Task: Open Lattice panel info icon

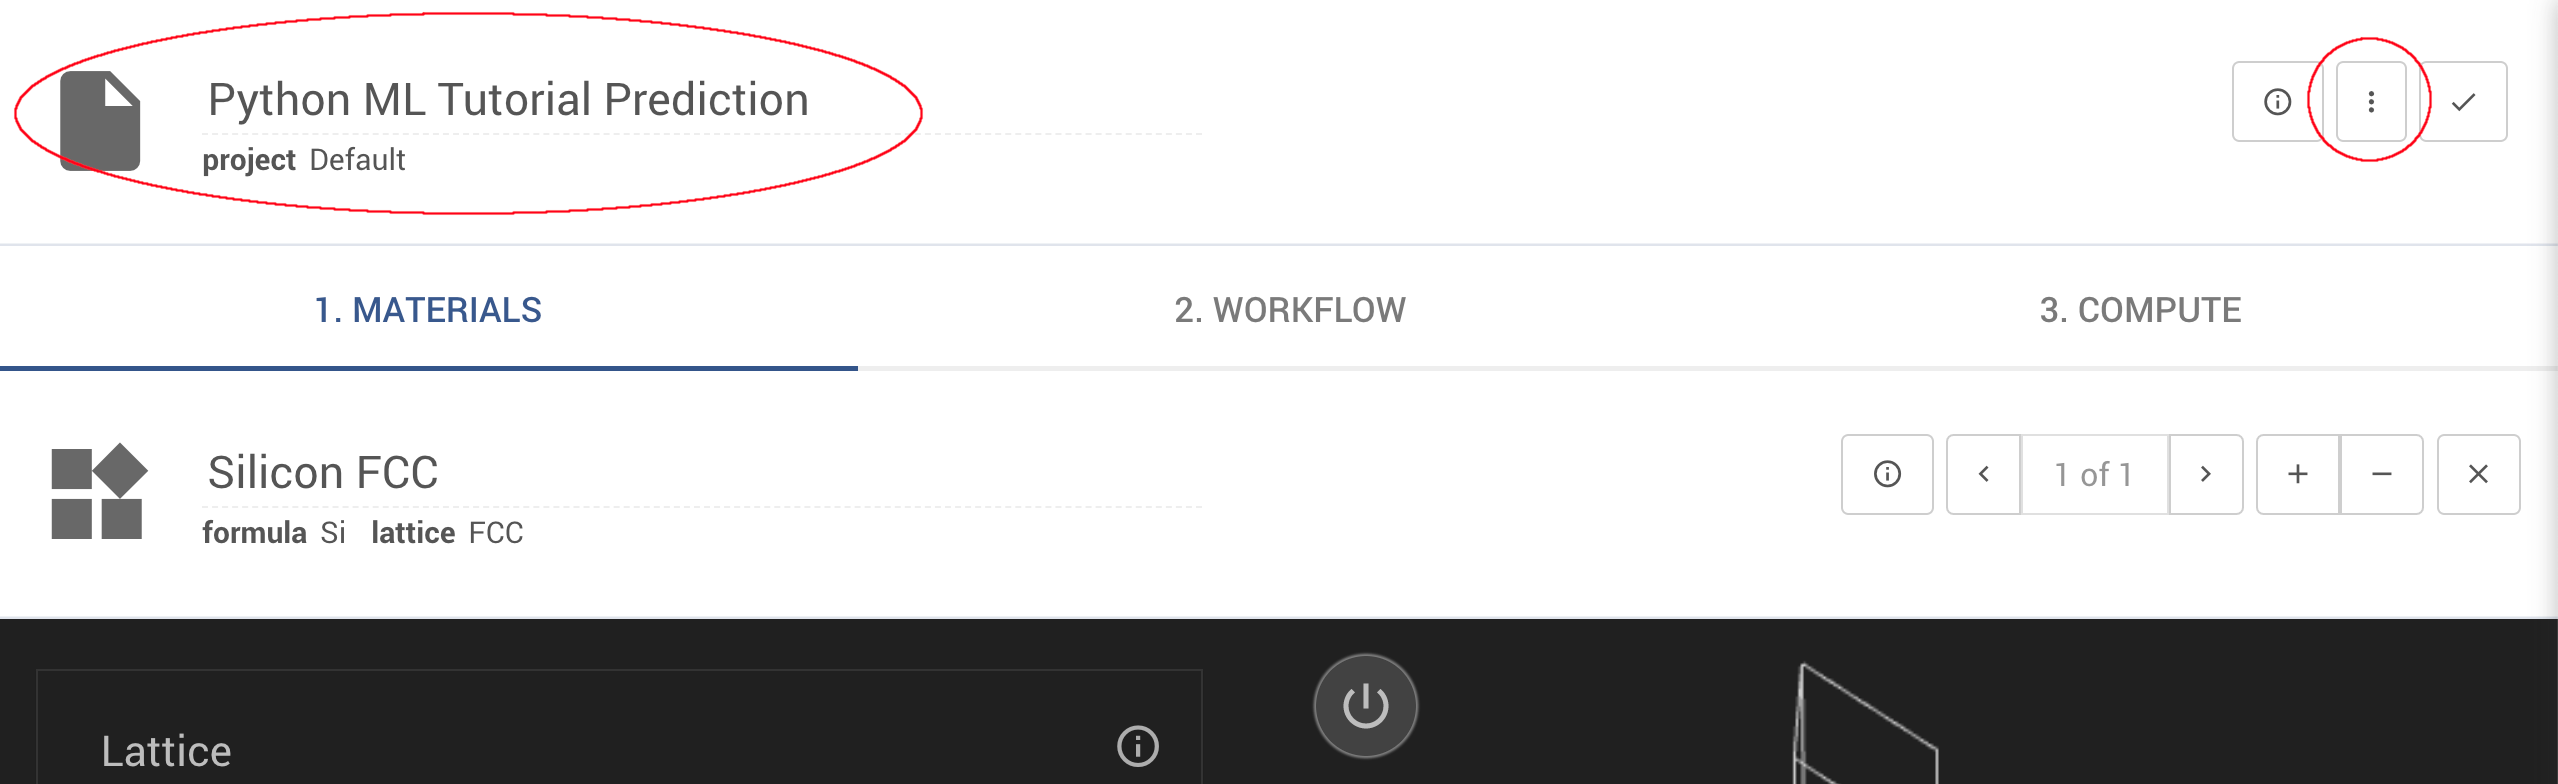Action: (x=1138, y=746)
